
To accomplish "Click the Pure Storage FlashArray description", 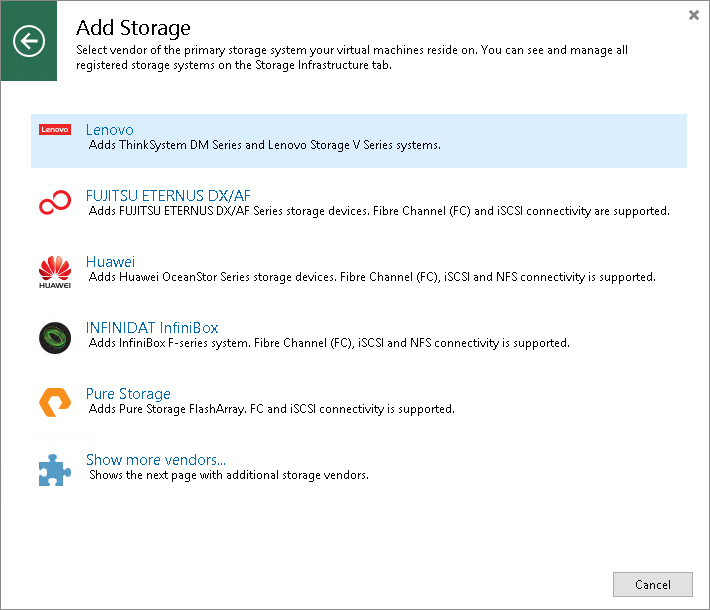I will [272, 408].
